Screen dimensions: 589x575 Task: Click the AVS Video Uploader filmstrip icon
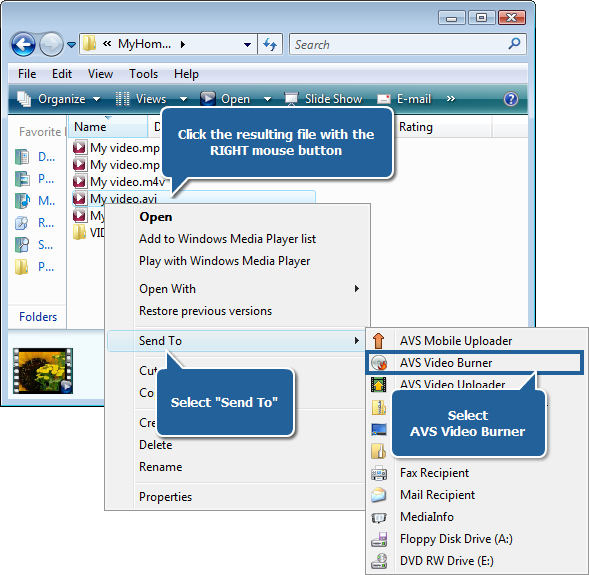tap(379, 385)
